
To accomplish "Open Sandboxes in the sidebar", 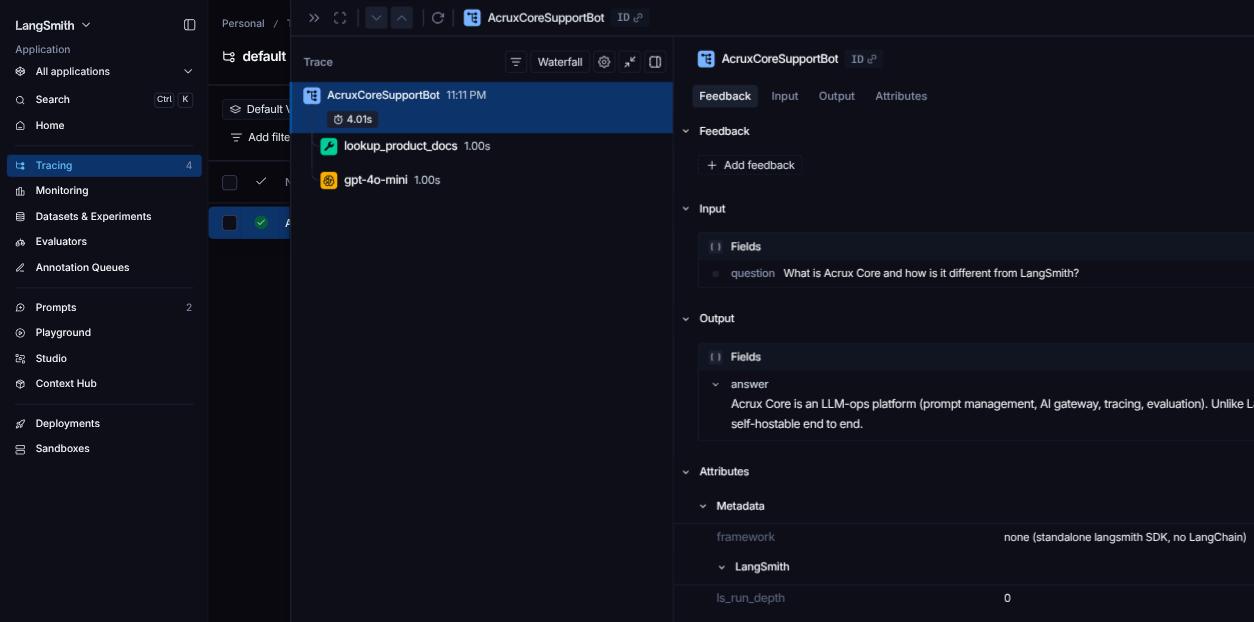I will tap(104, 449).
